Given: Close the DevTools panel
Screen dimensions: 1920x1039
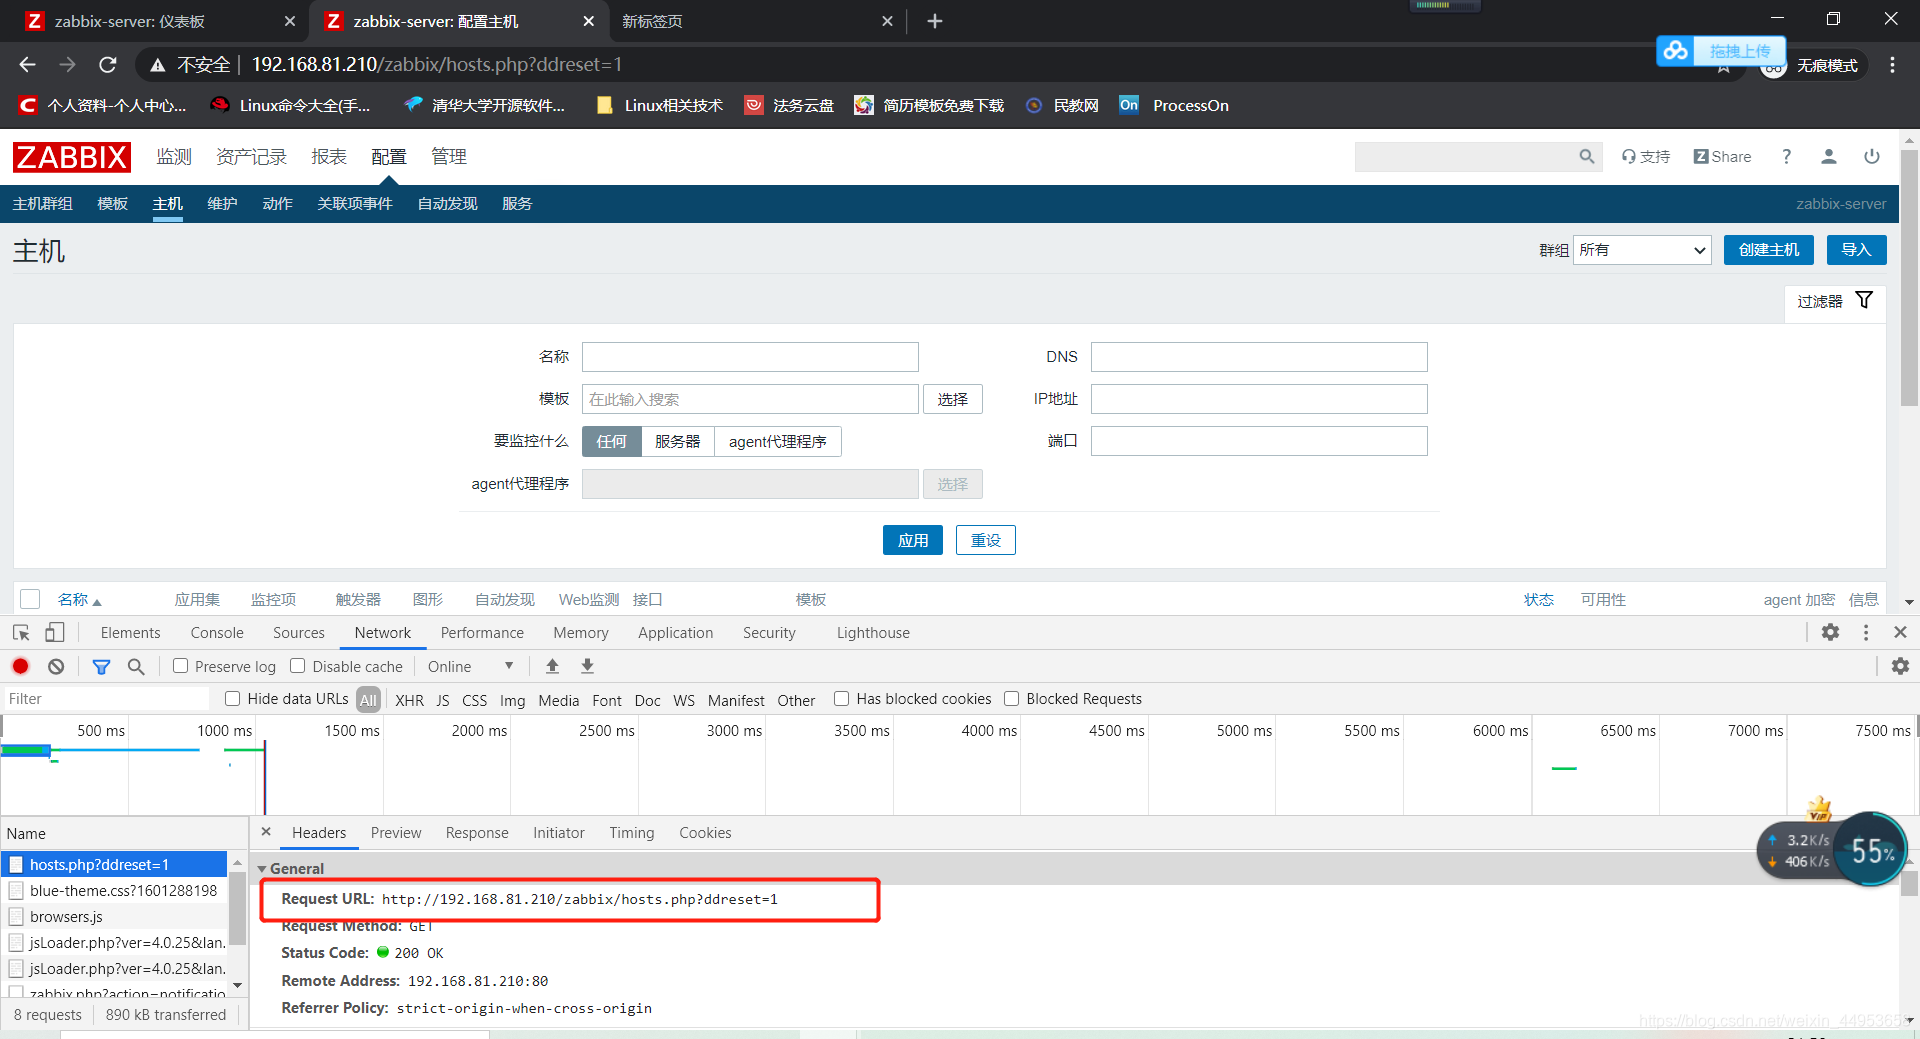Looking at the screenshot, I should (1901, 633).
